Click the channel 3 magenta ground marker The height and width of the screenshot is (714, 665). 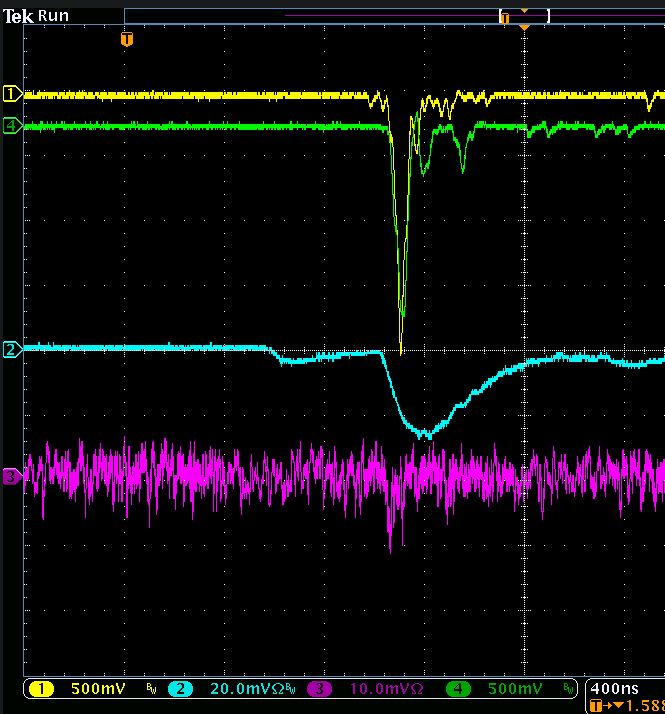pos(11,477)
